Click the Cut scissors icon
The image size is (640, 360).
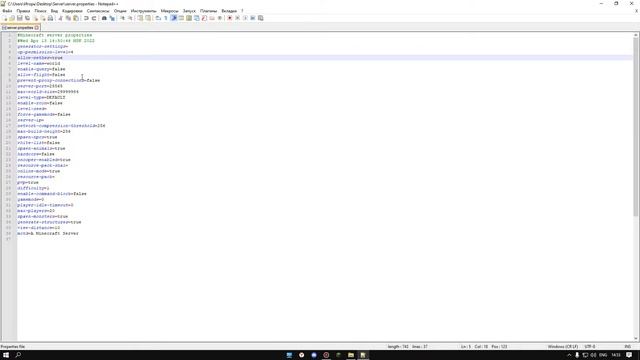[60, 18]
